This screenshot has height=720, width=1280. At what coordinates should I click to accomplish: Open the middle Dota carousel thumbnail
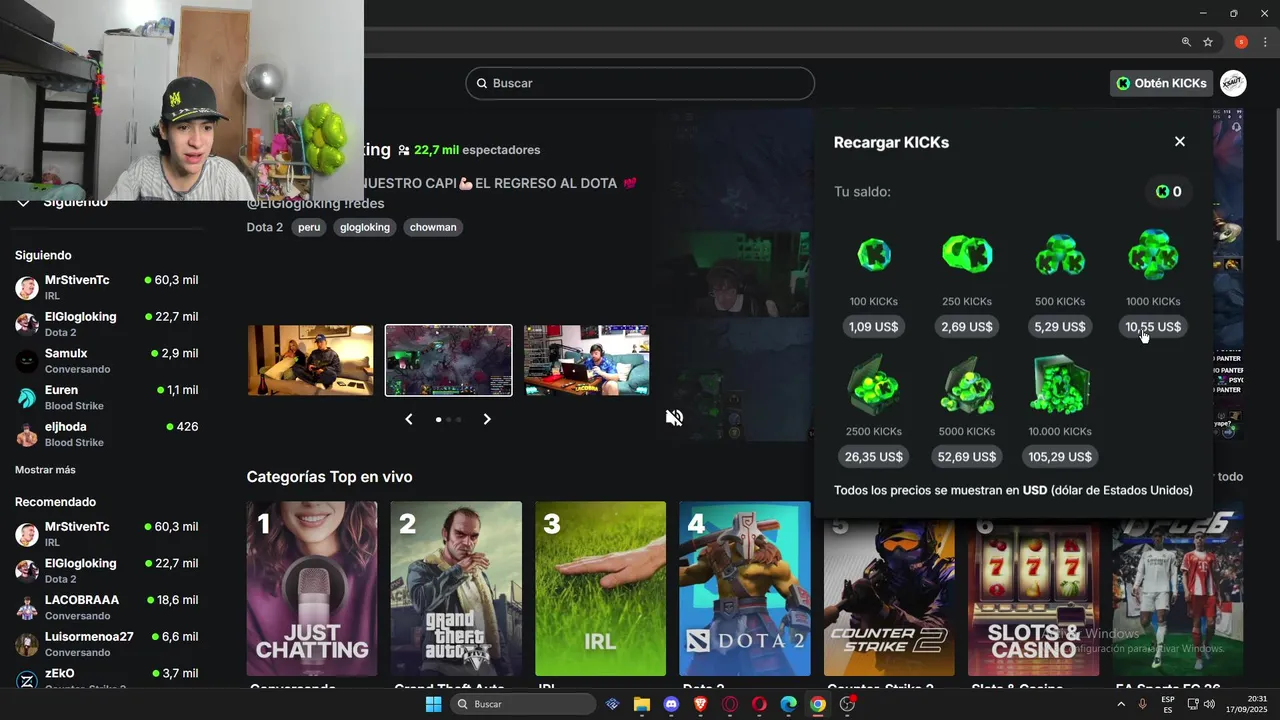(449, 360)
